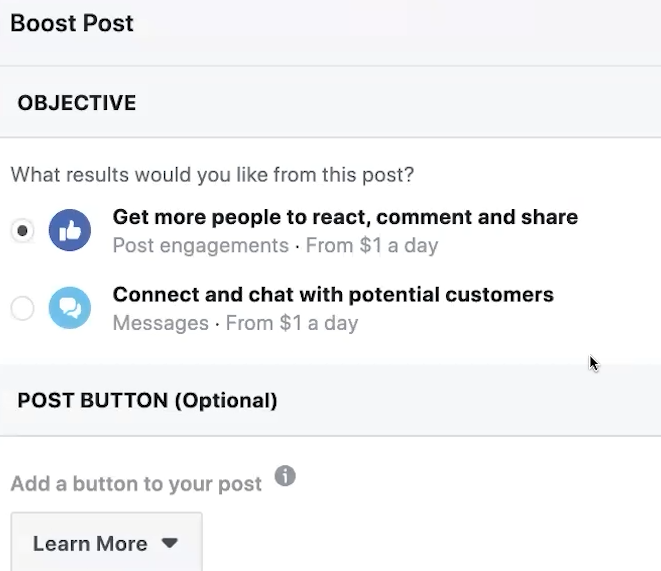This screenshot has width=661, height=571.
Task: Open the Learn More dropdown
Action: point(106,543)
